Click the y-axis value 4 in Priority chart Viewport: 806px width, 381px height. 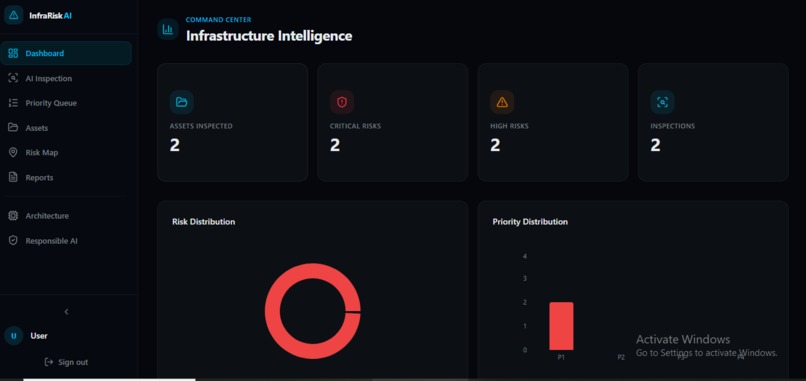point(525,256)
